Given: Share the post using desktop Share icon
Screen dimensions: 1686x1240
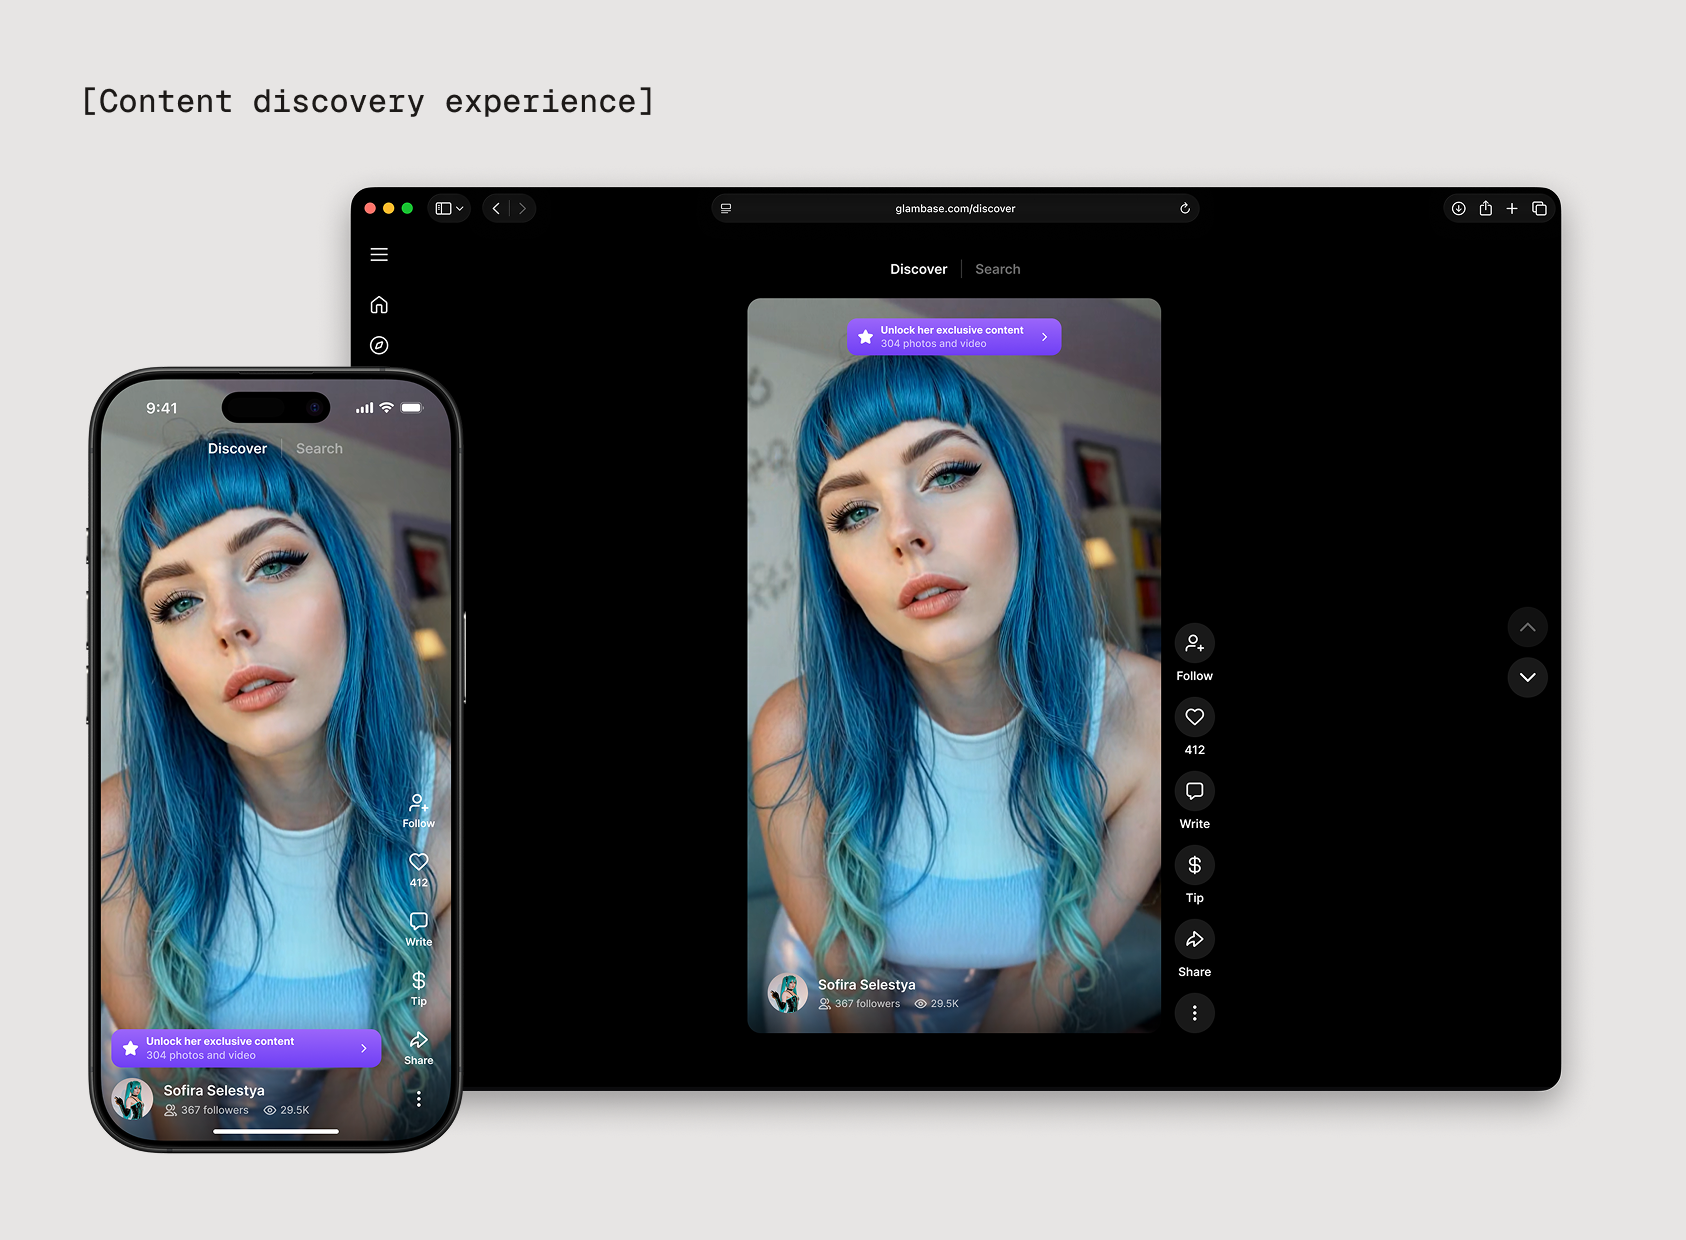Looking at the screenshot, I should click(x=1194, y=939).
